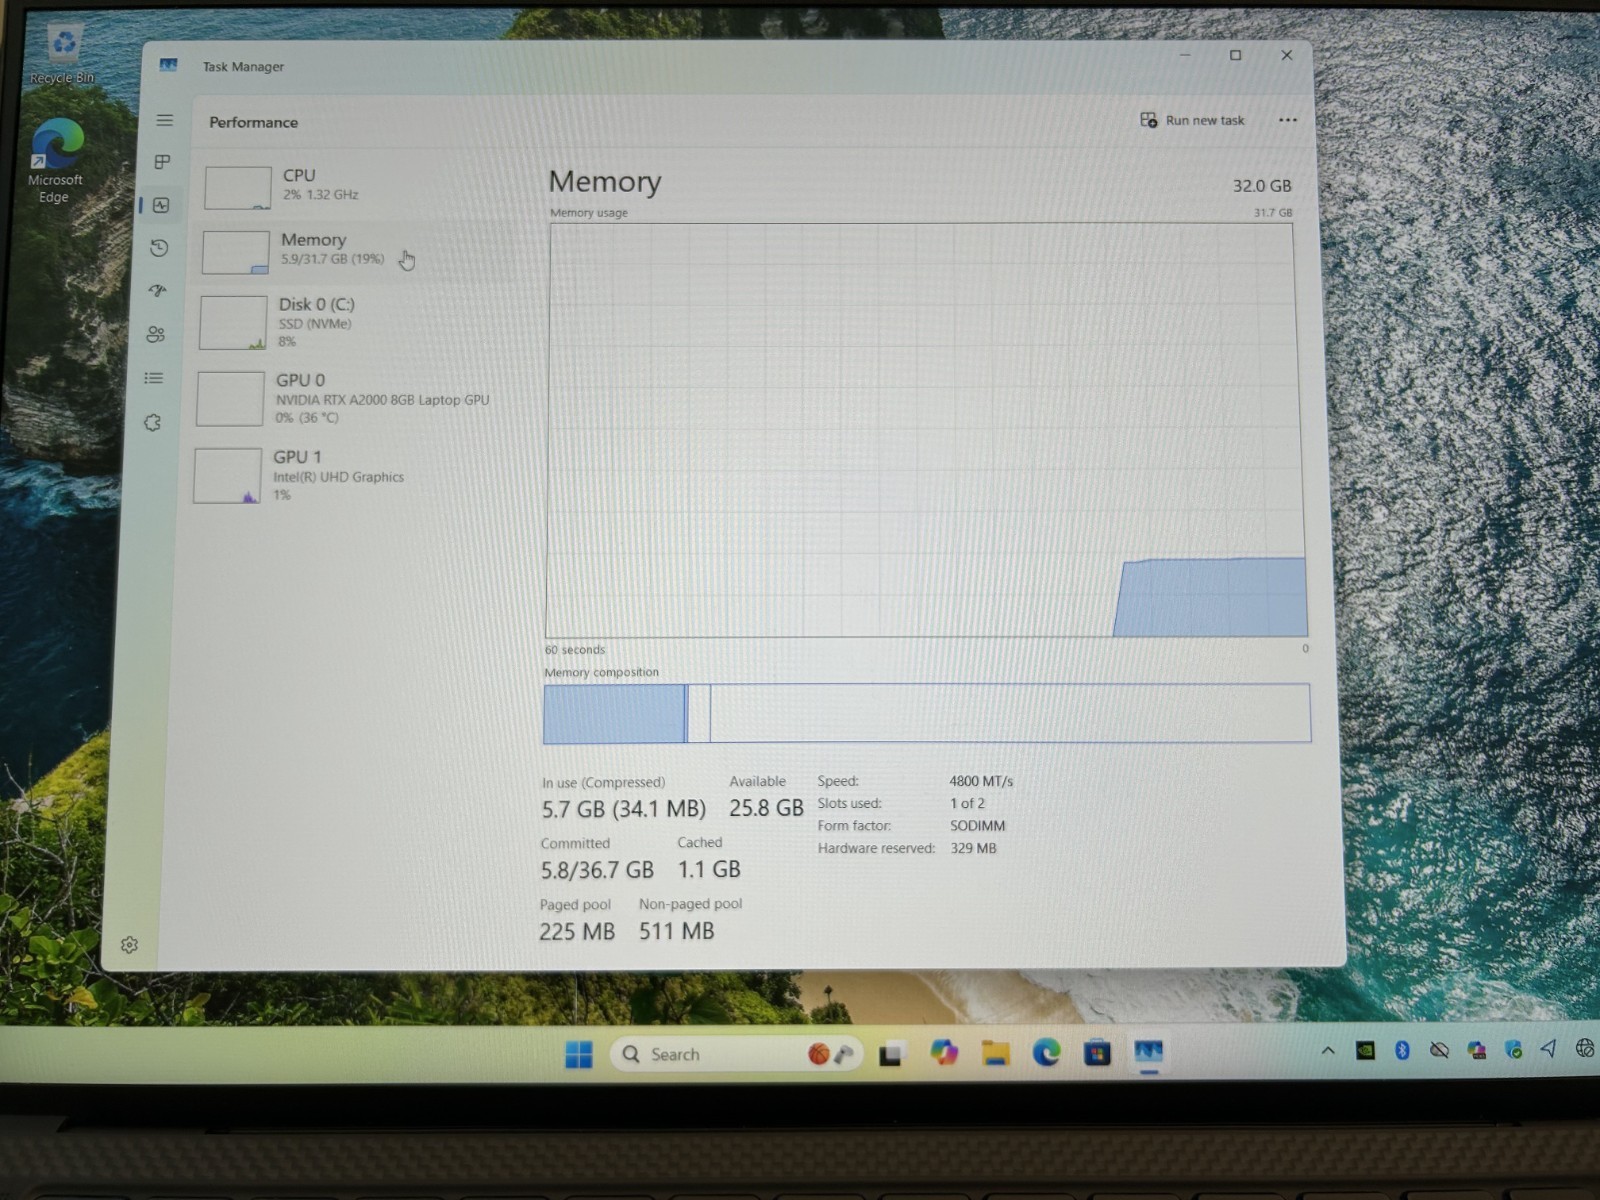
Task: Click the Disk 0 mini graph thumbnail
Action: pyautogui.click(x=233, y=322)
